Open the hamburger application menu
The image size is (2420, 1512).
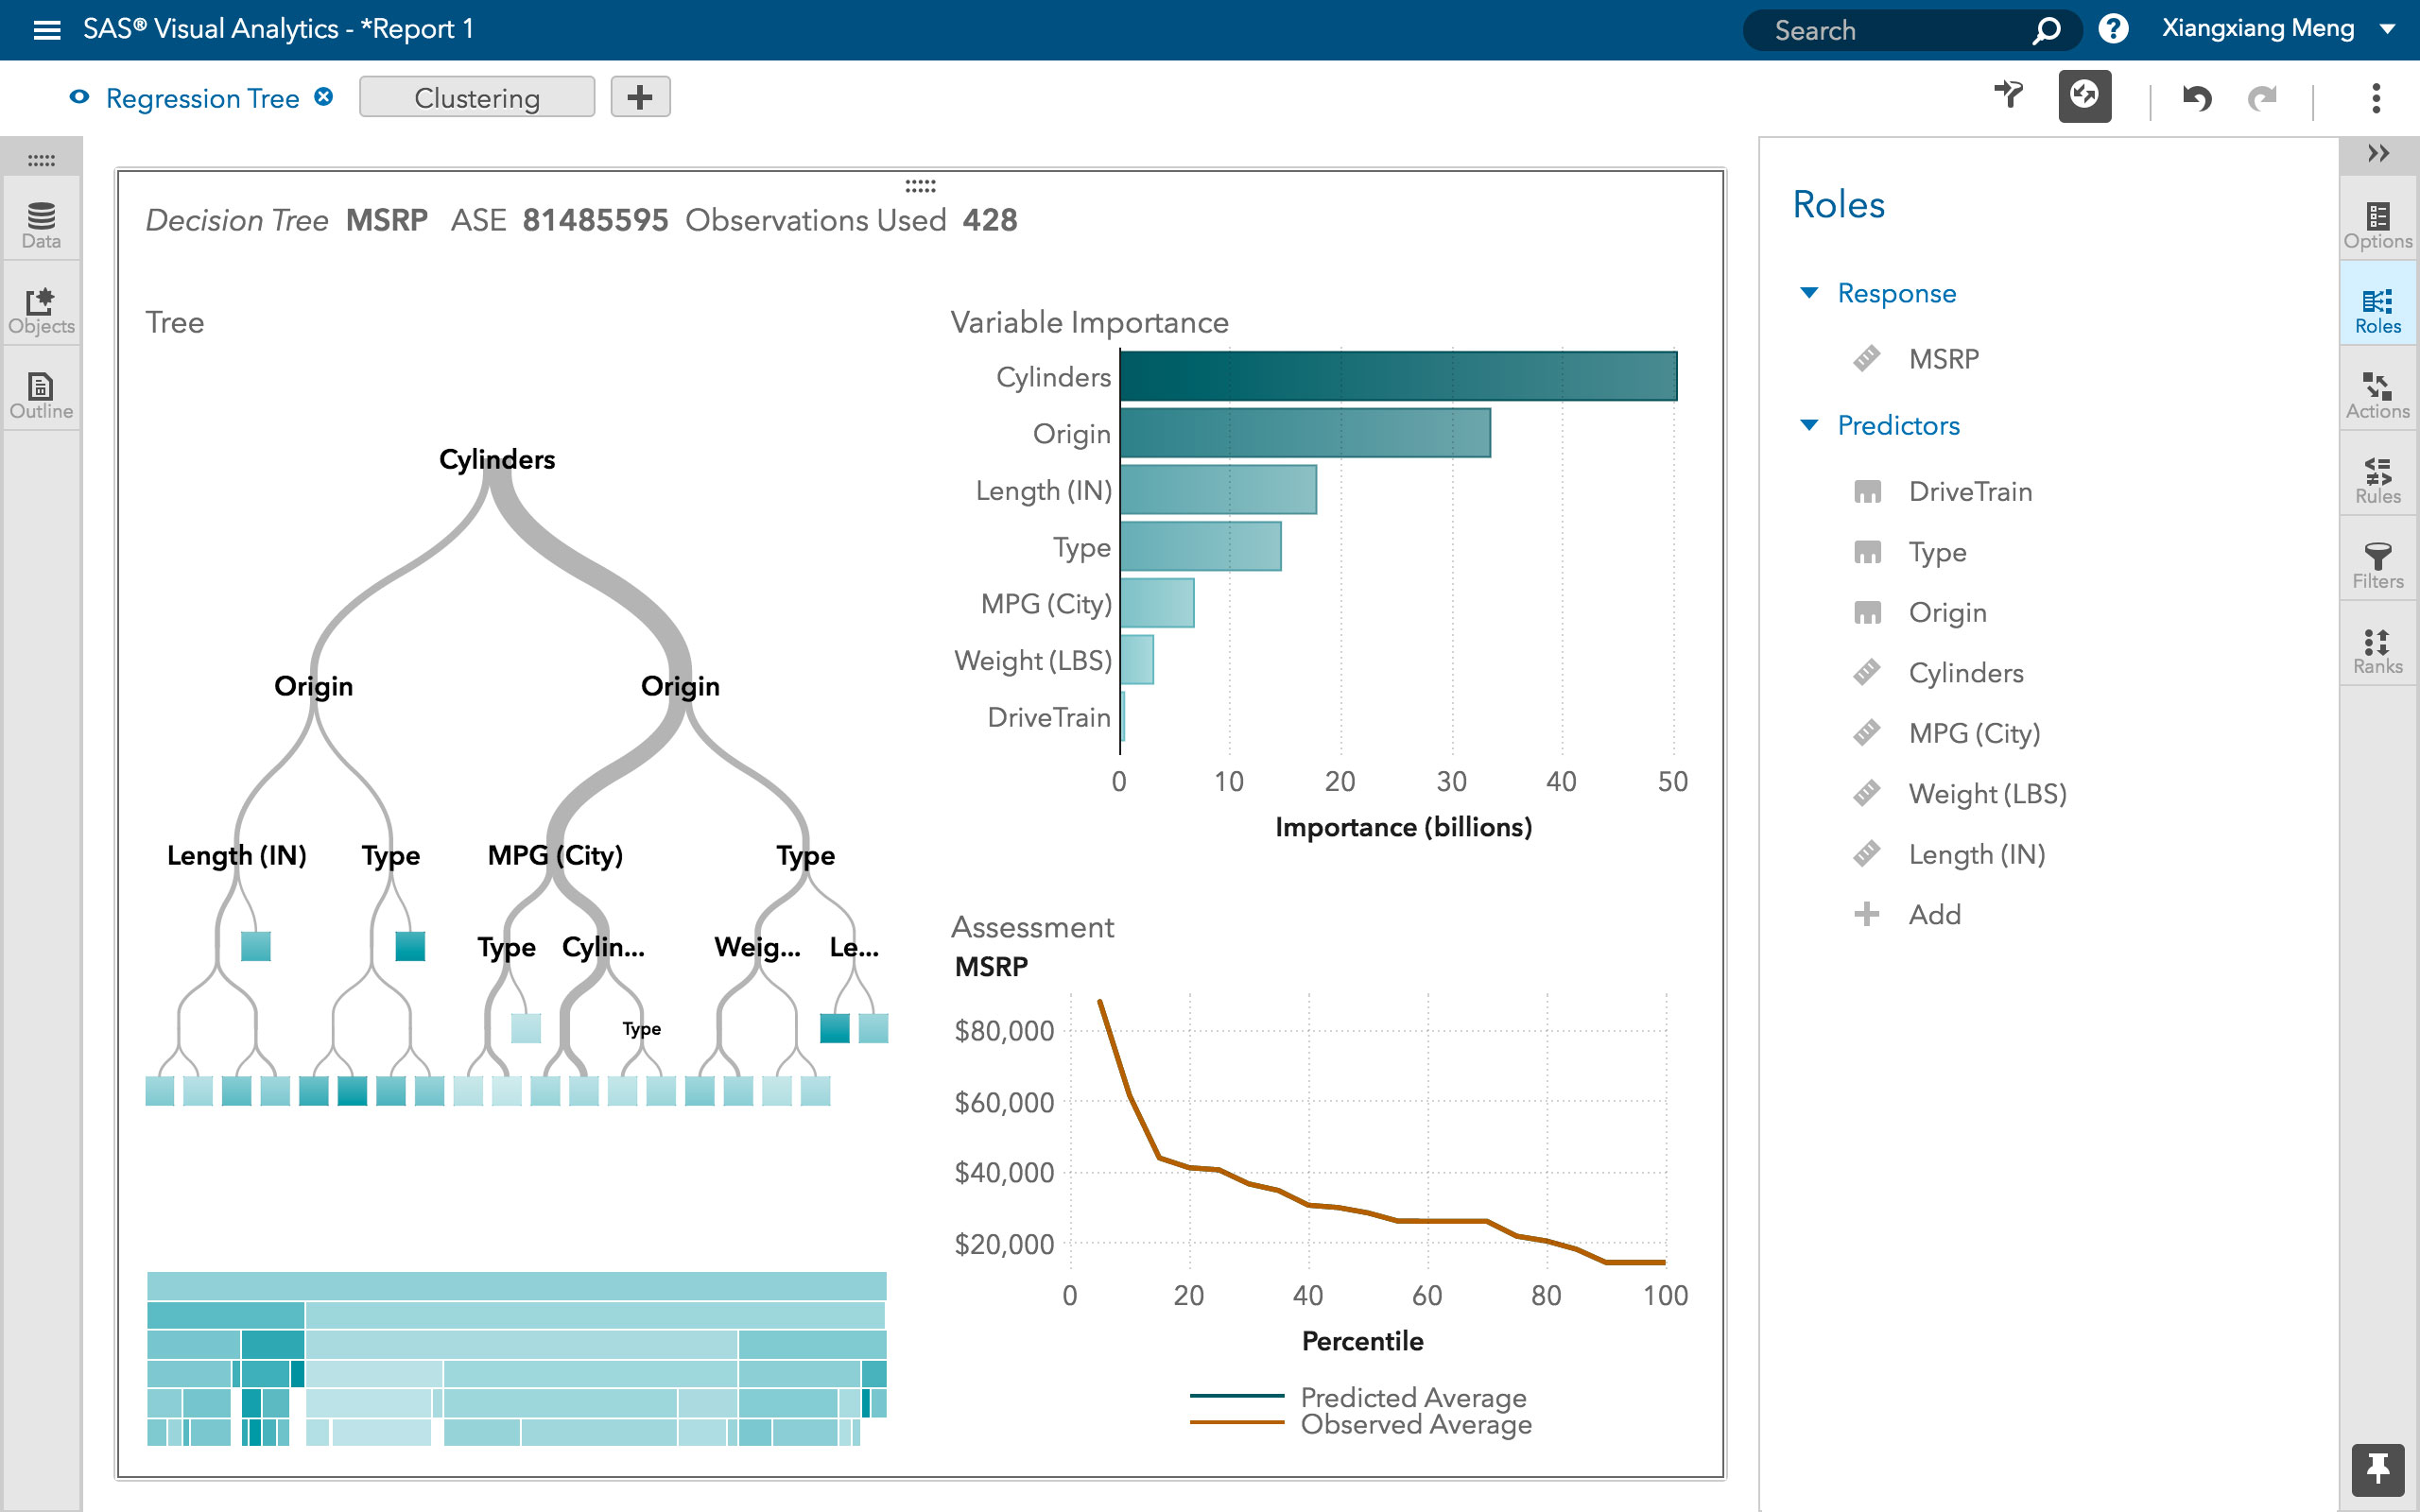click(46, 29)
